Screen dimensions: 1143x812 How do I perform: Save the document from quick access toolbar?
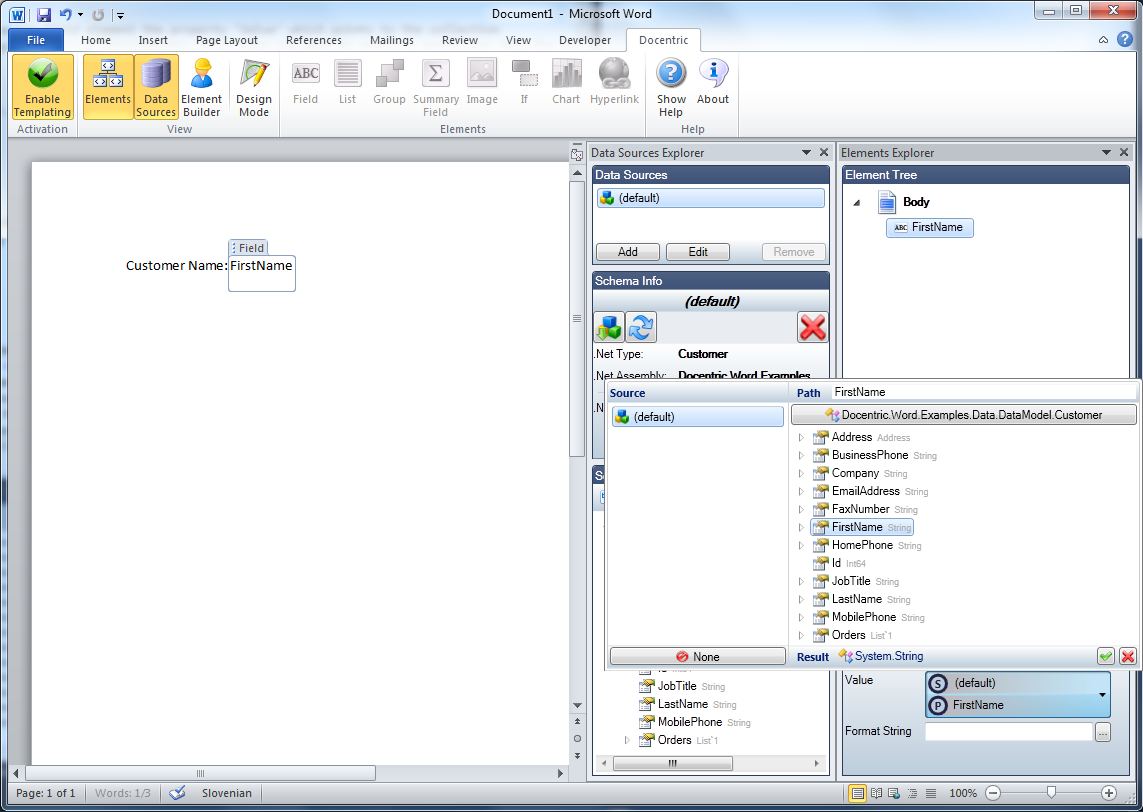point(44,14)
